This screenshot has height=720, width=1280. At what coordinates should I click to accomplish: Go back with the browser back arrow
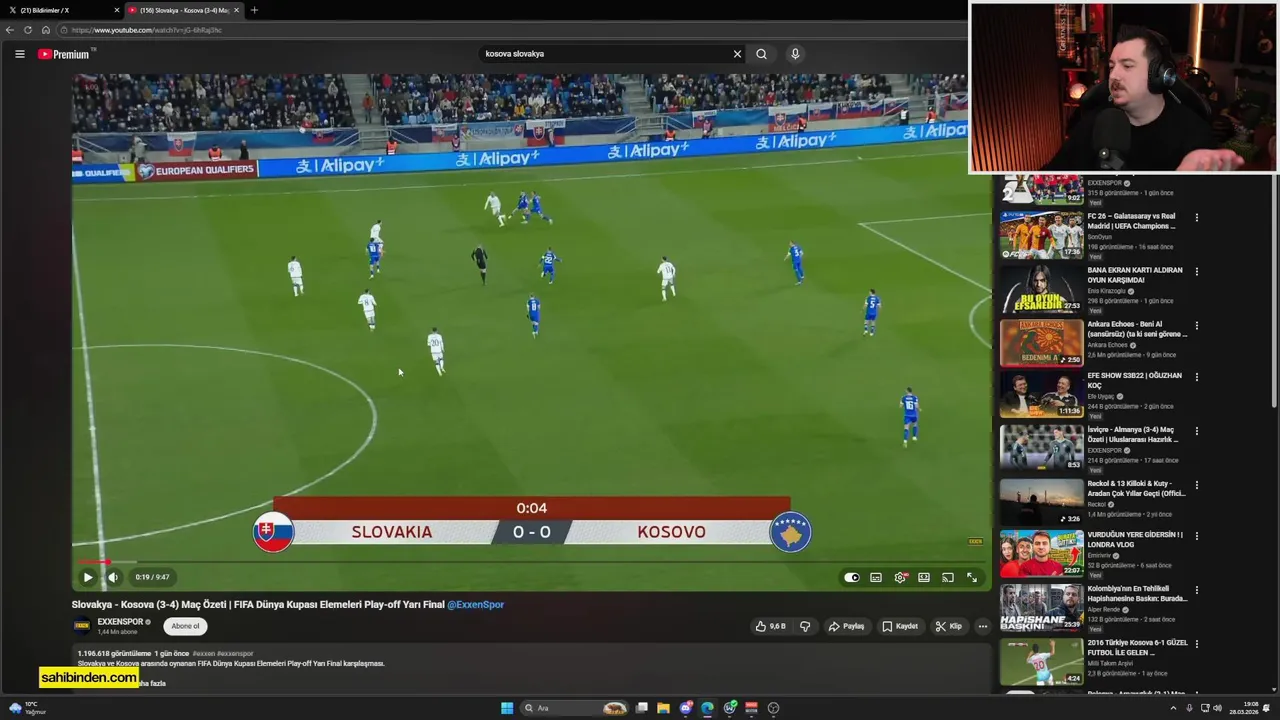pyautogui.click(x=10, y=30)
